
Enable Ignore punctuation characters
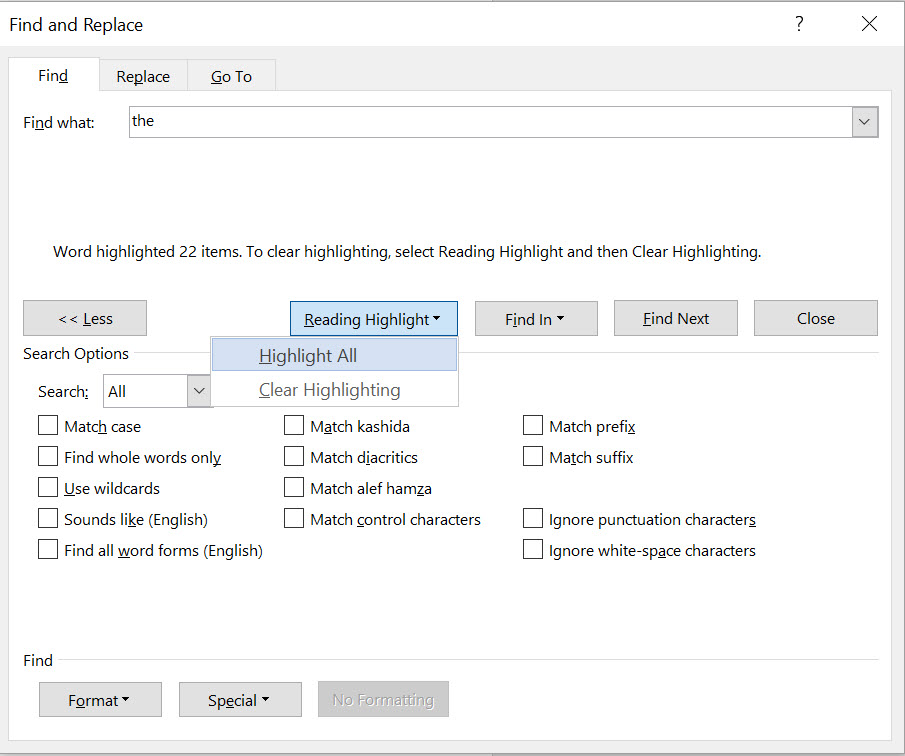point(533,519)
